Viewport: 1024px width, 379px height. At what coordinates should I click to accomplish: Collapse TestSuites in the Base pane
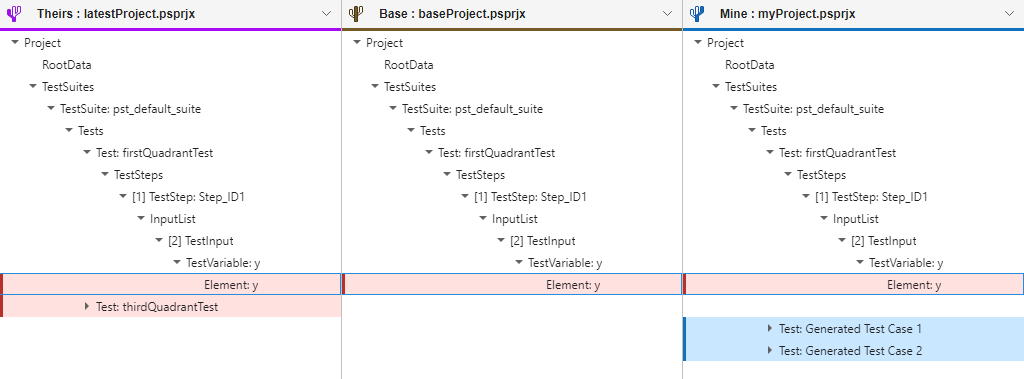coord(375,86)
